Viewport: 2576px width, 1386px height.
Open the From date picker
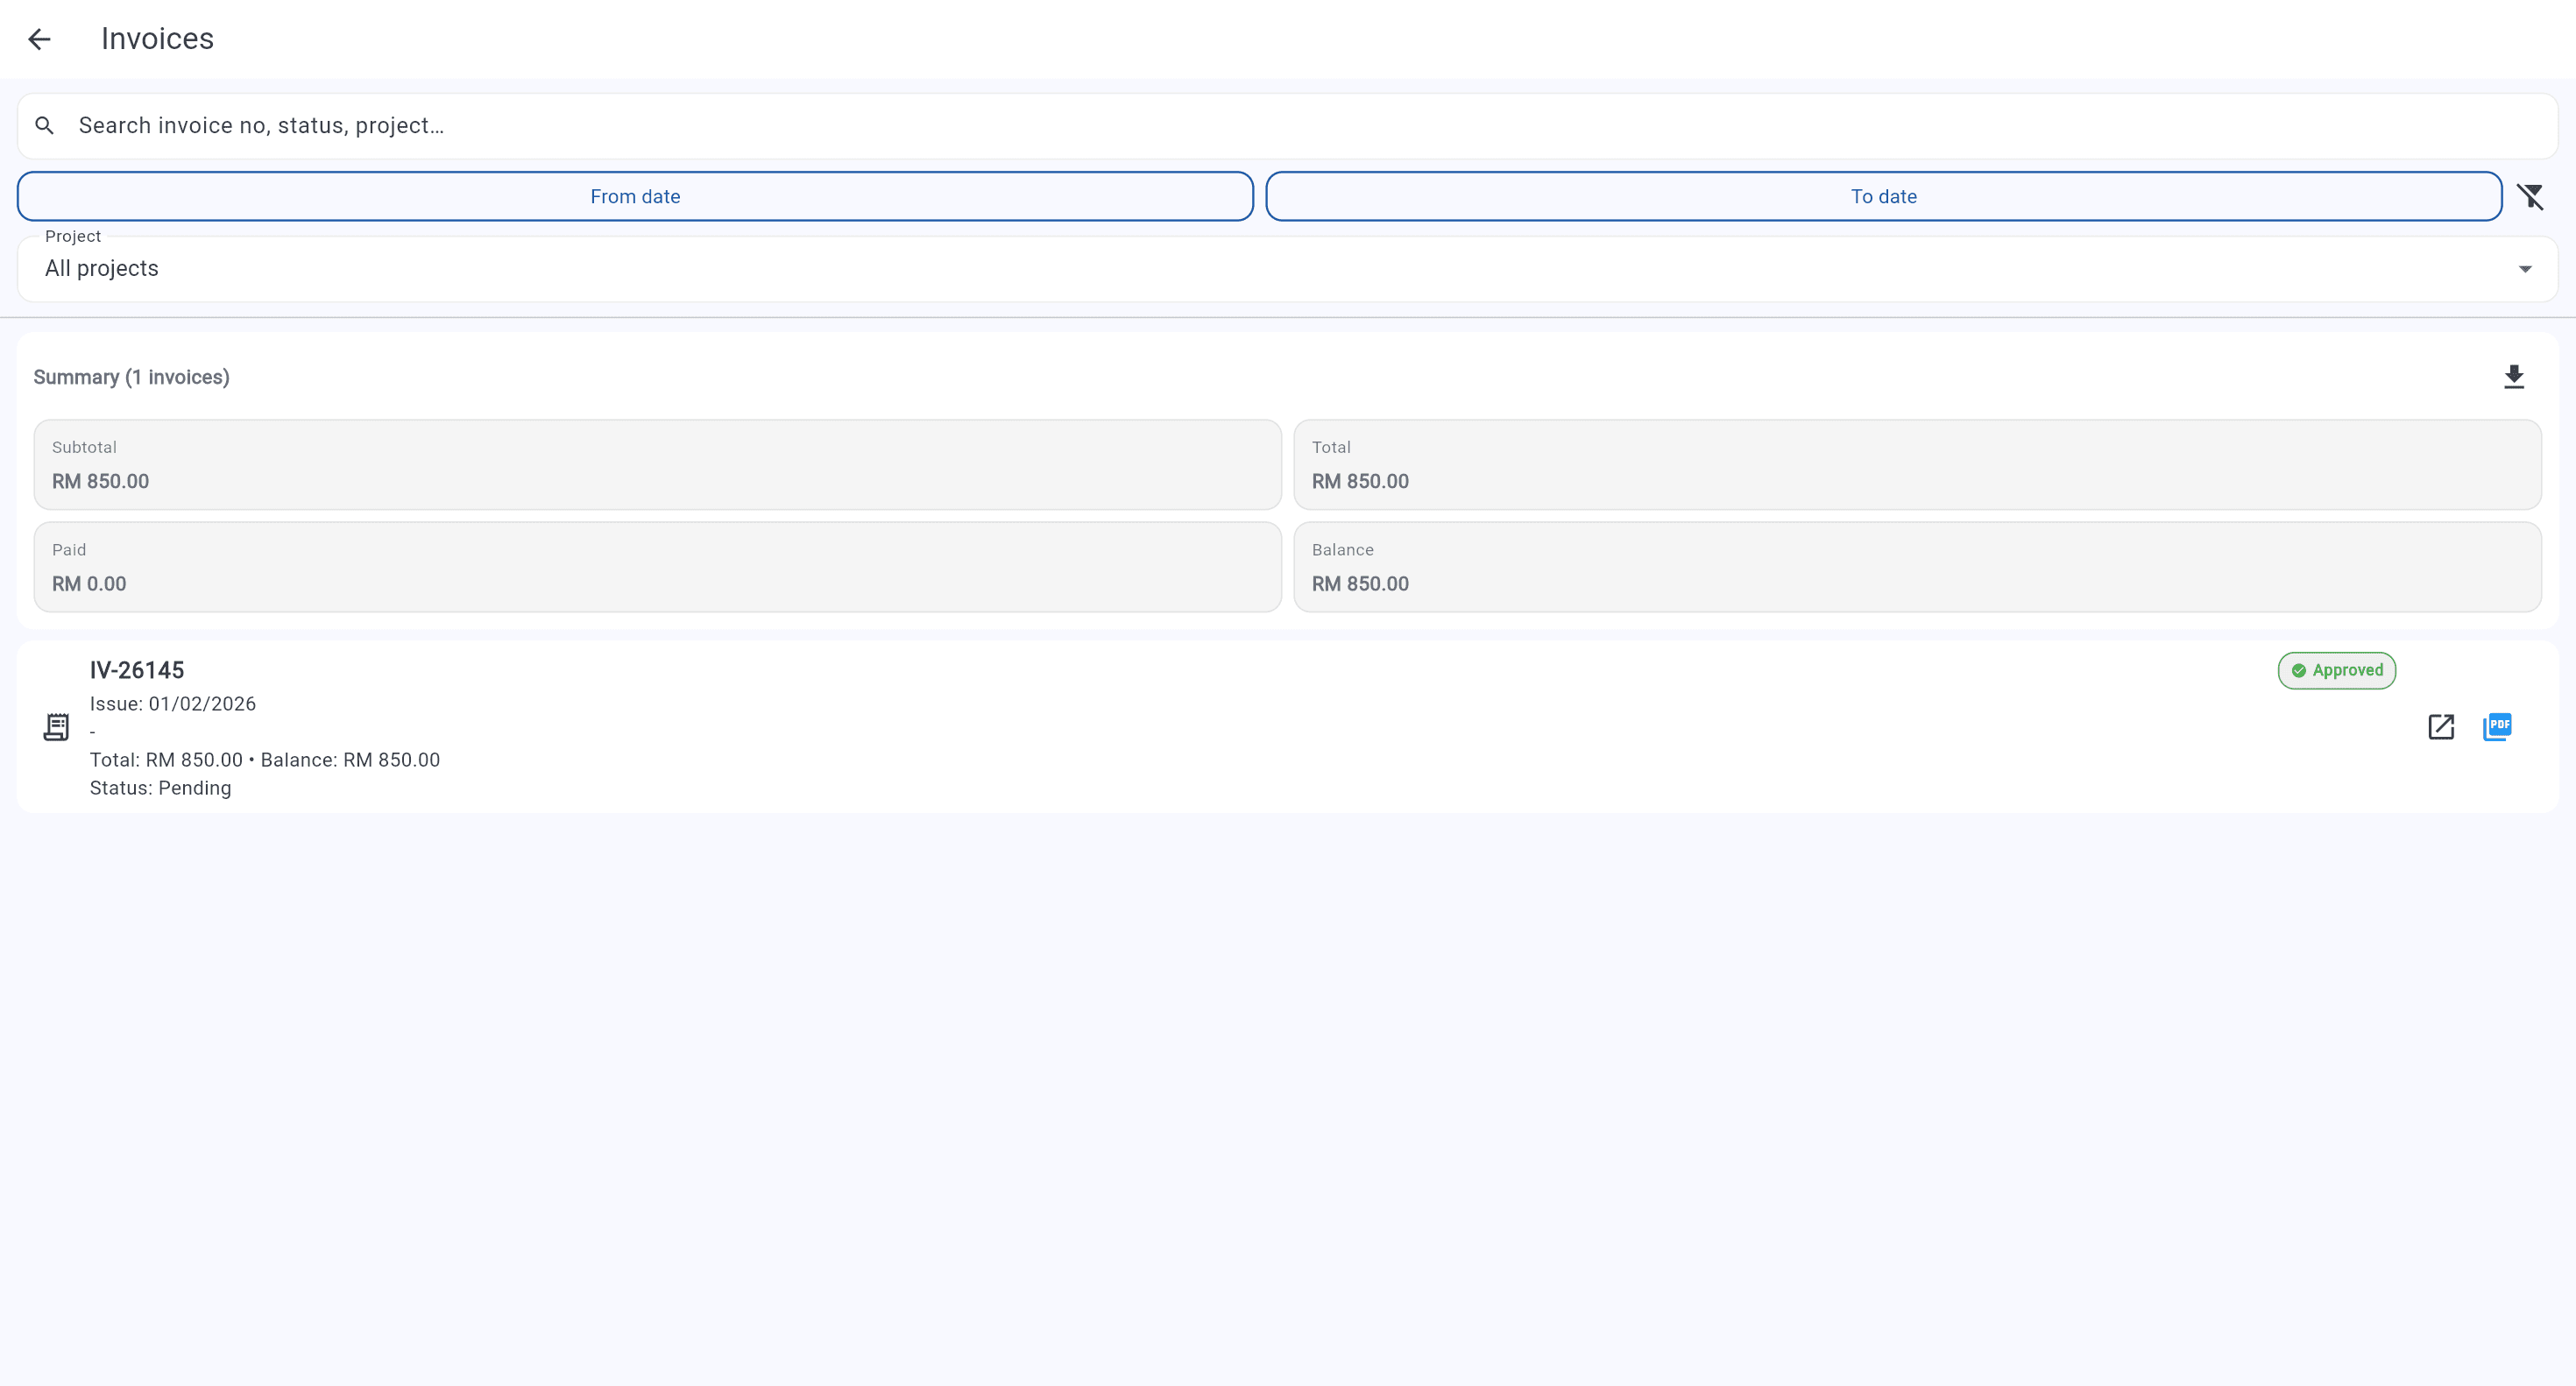tap(634, 196)
